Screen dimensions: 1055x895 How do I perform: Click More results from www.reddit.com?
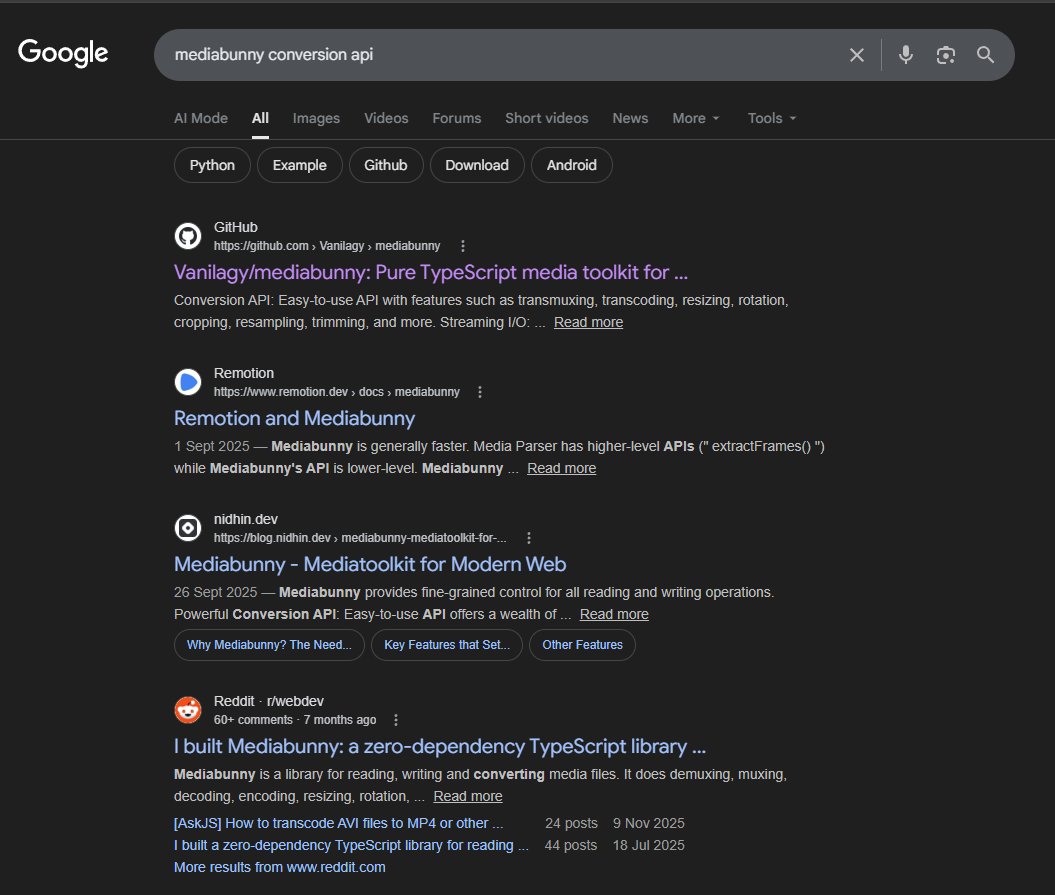[x=280, y=868]
